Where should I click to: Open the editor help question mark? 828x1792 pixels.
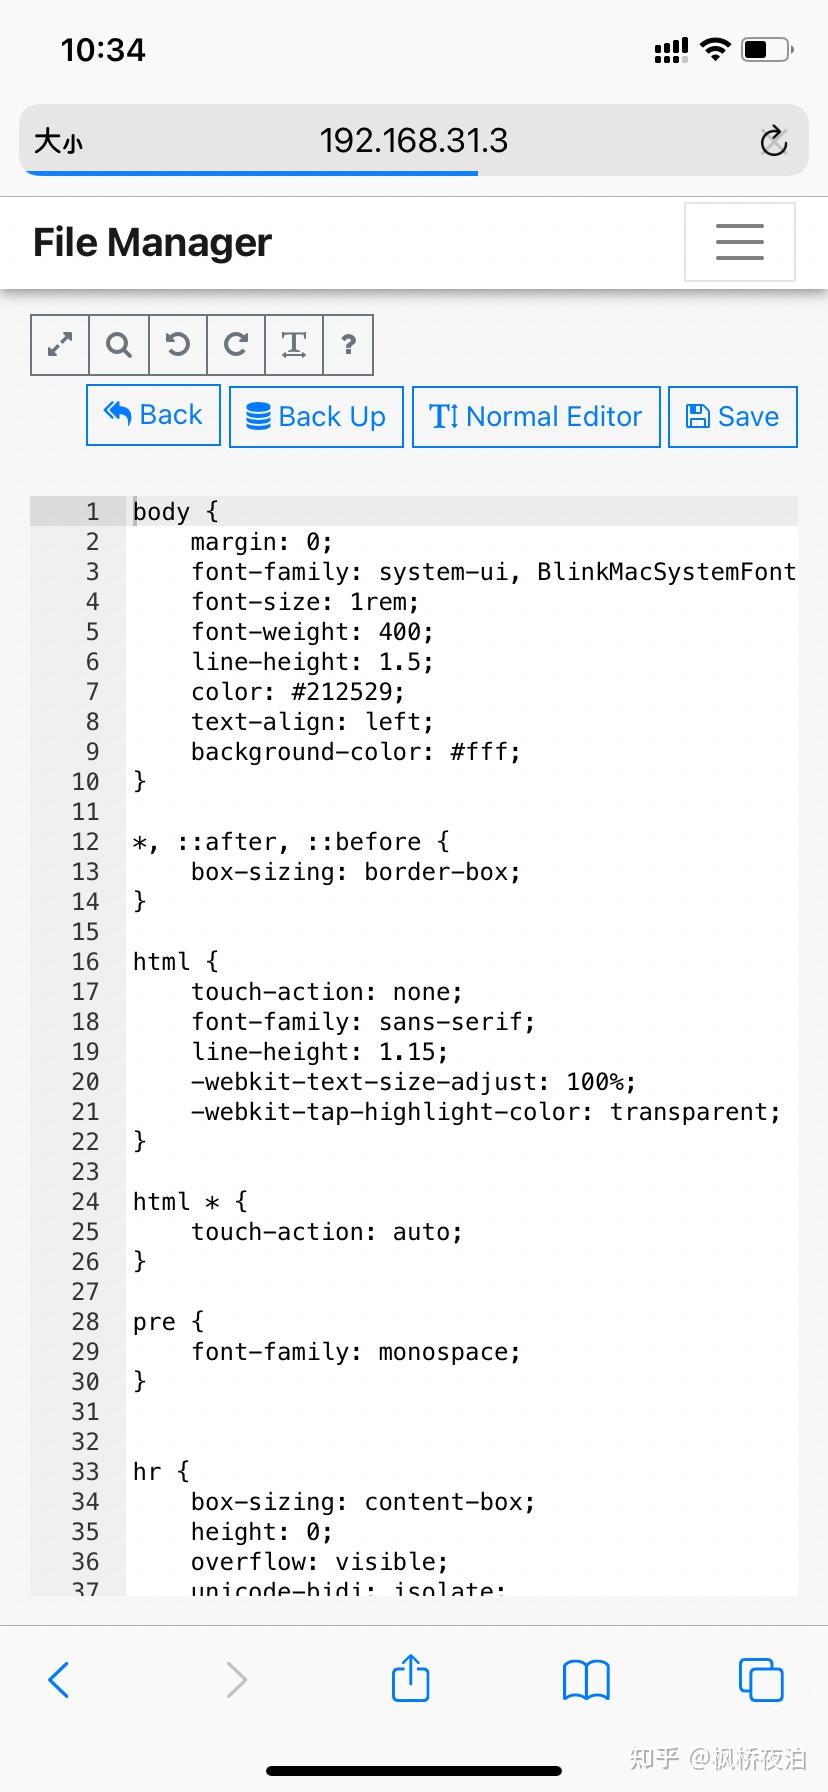[x=348, y=345]
